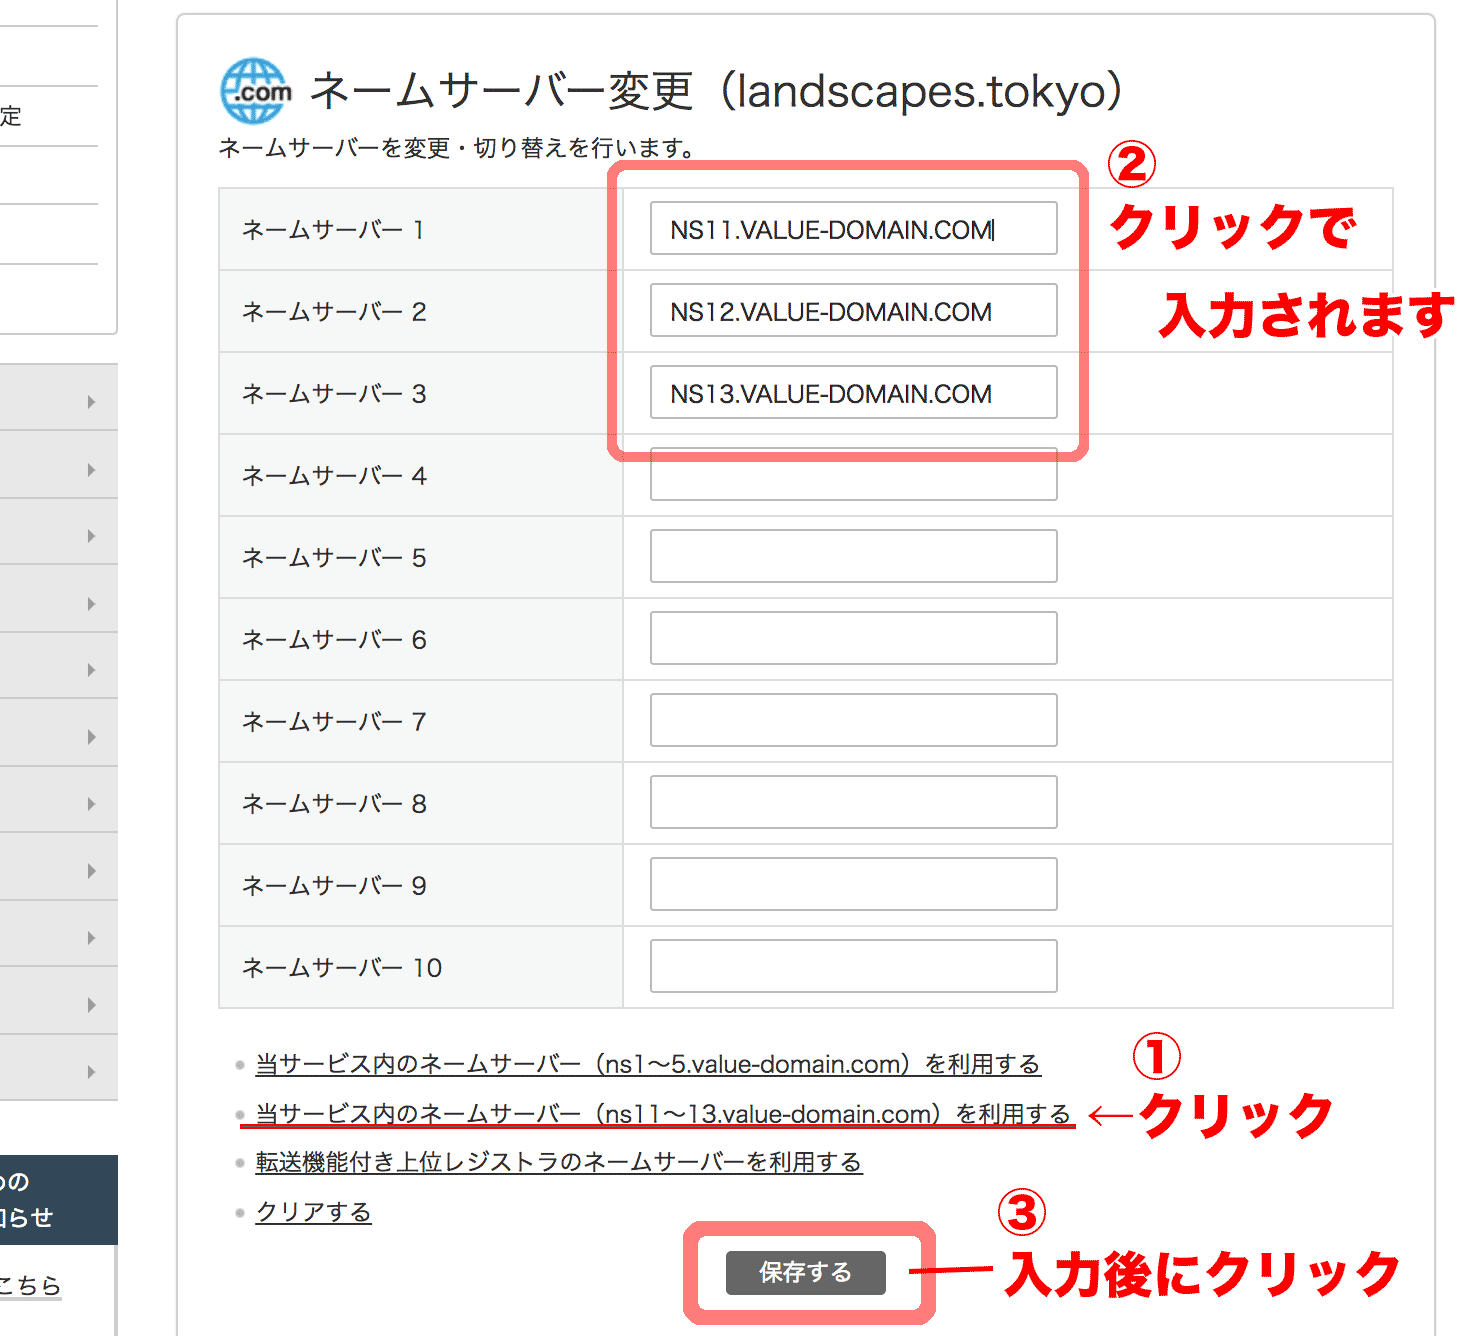
Task: Click the ネームサーバー 10 input field
Action: 853,966
